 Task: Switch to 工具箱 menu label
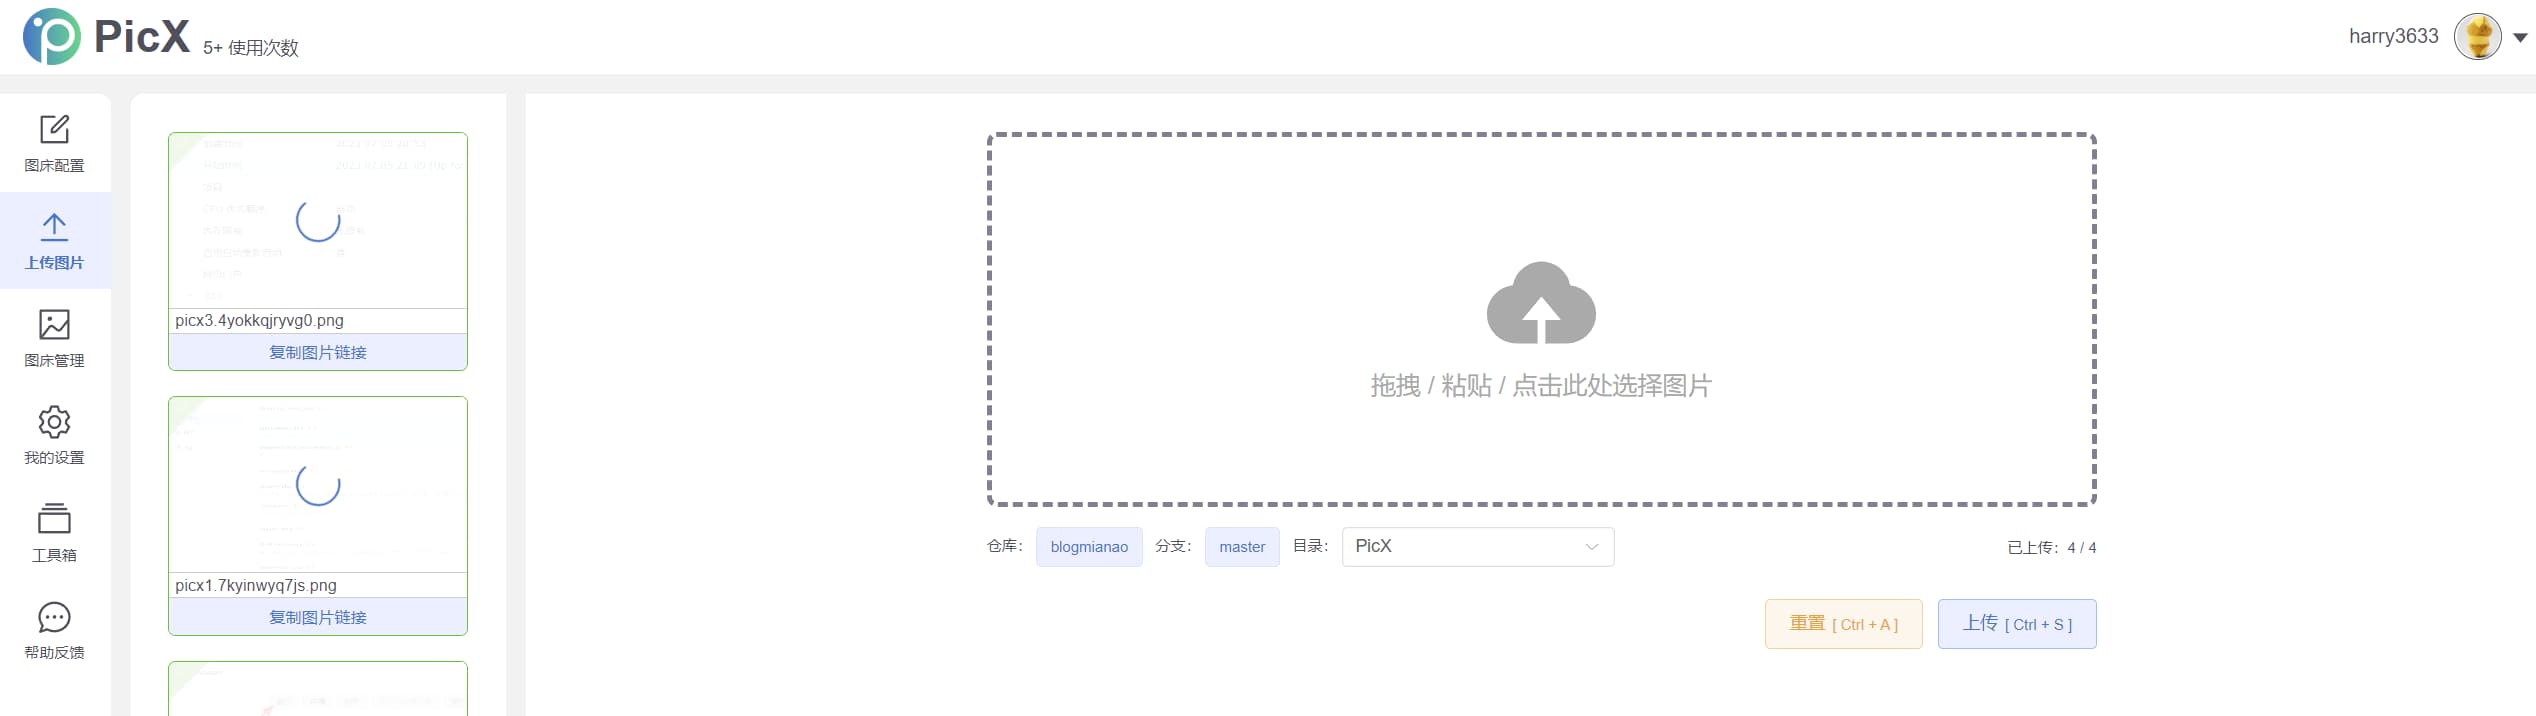tap(54, 556)
